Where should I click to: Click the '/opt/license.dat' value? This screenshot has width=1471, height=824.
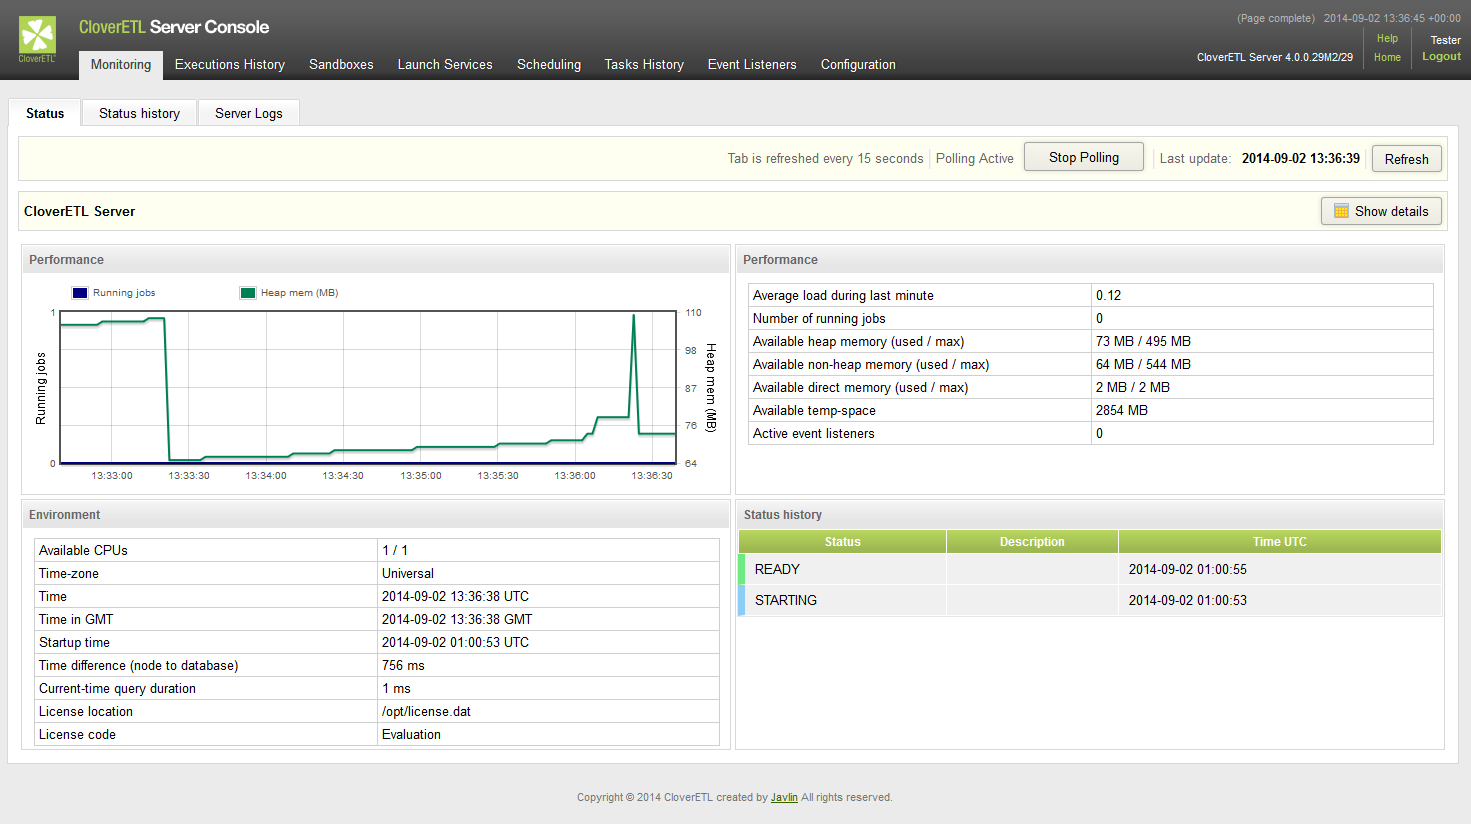(x=426, y=711)
